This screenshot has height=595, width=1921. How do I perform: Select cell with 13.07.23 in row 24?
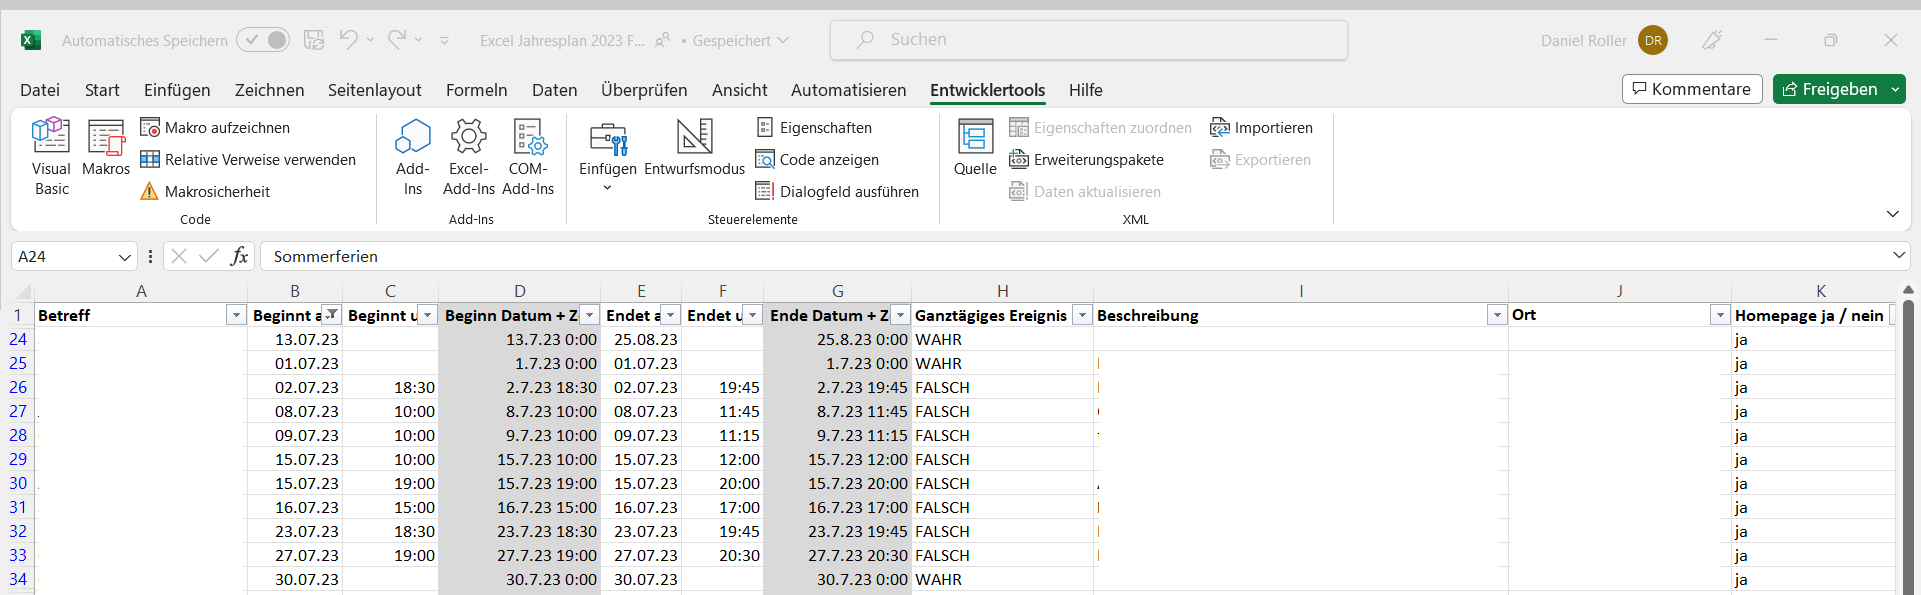(295, 339)
